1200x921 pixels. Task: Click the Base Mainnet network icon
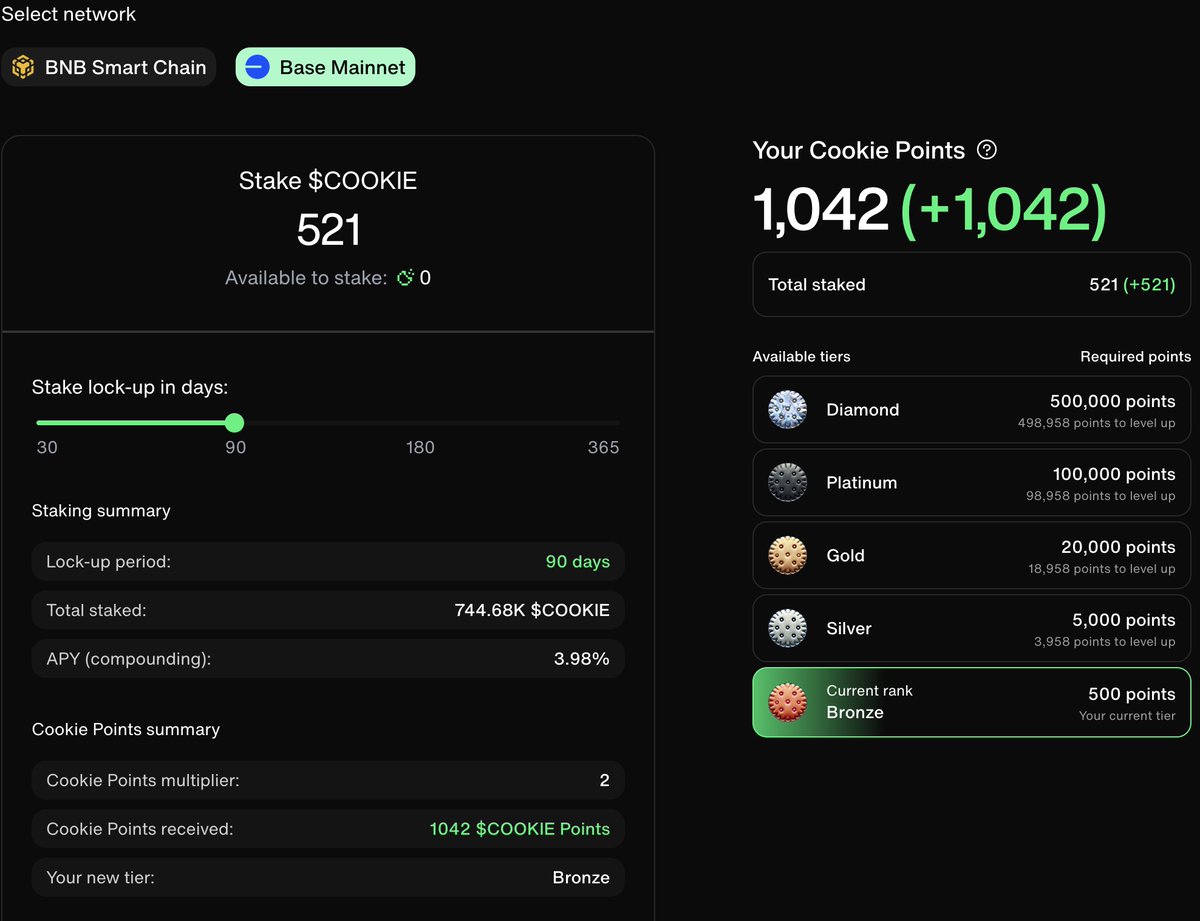click(256, 66)
